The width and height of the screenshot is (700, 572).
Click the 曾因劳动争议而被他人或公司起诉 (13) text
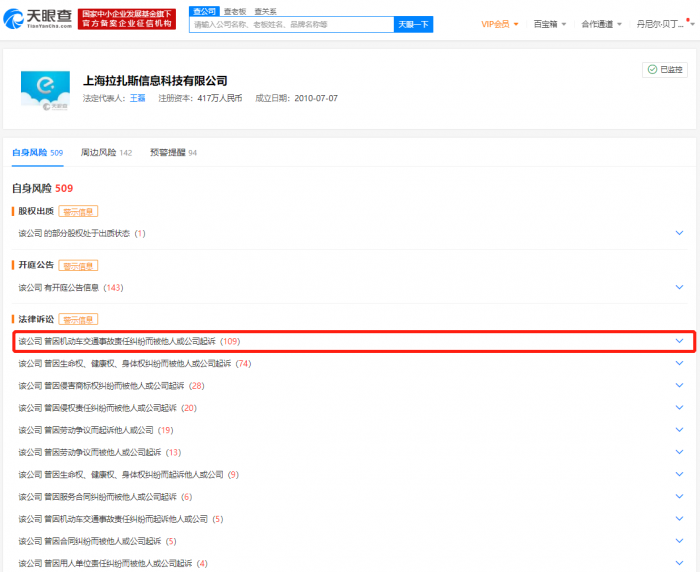click(x=112, y=453)
